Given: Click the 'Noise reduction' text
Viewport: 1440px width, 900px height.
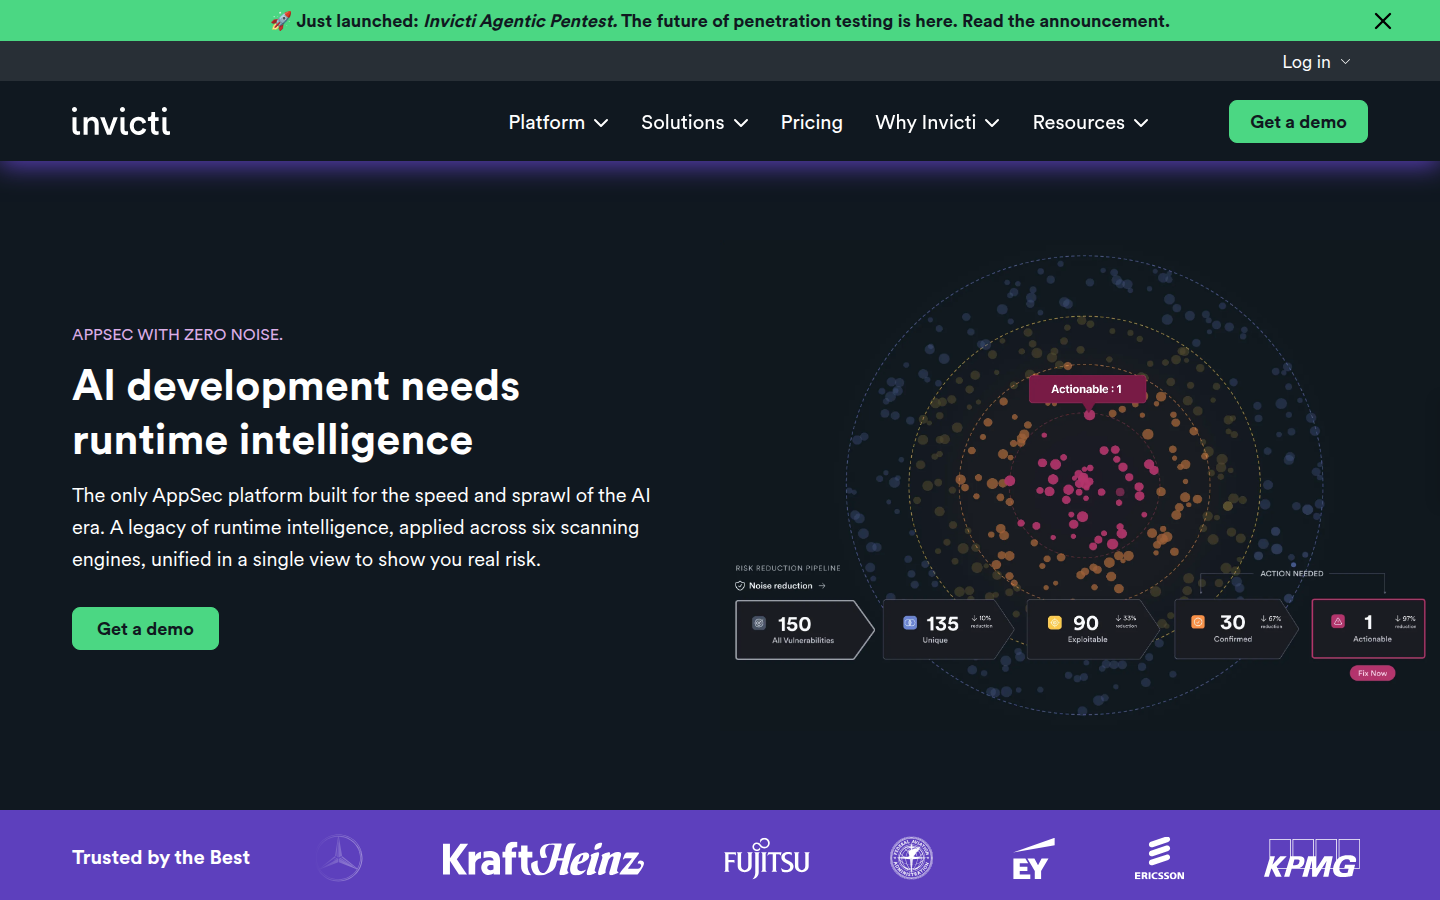Looking at the screenshot, I should [781, 586].
